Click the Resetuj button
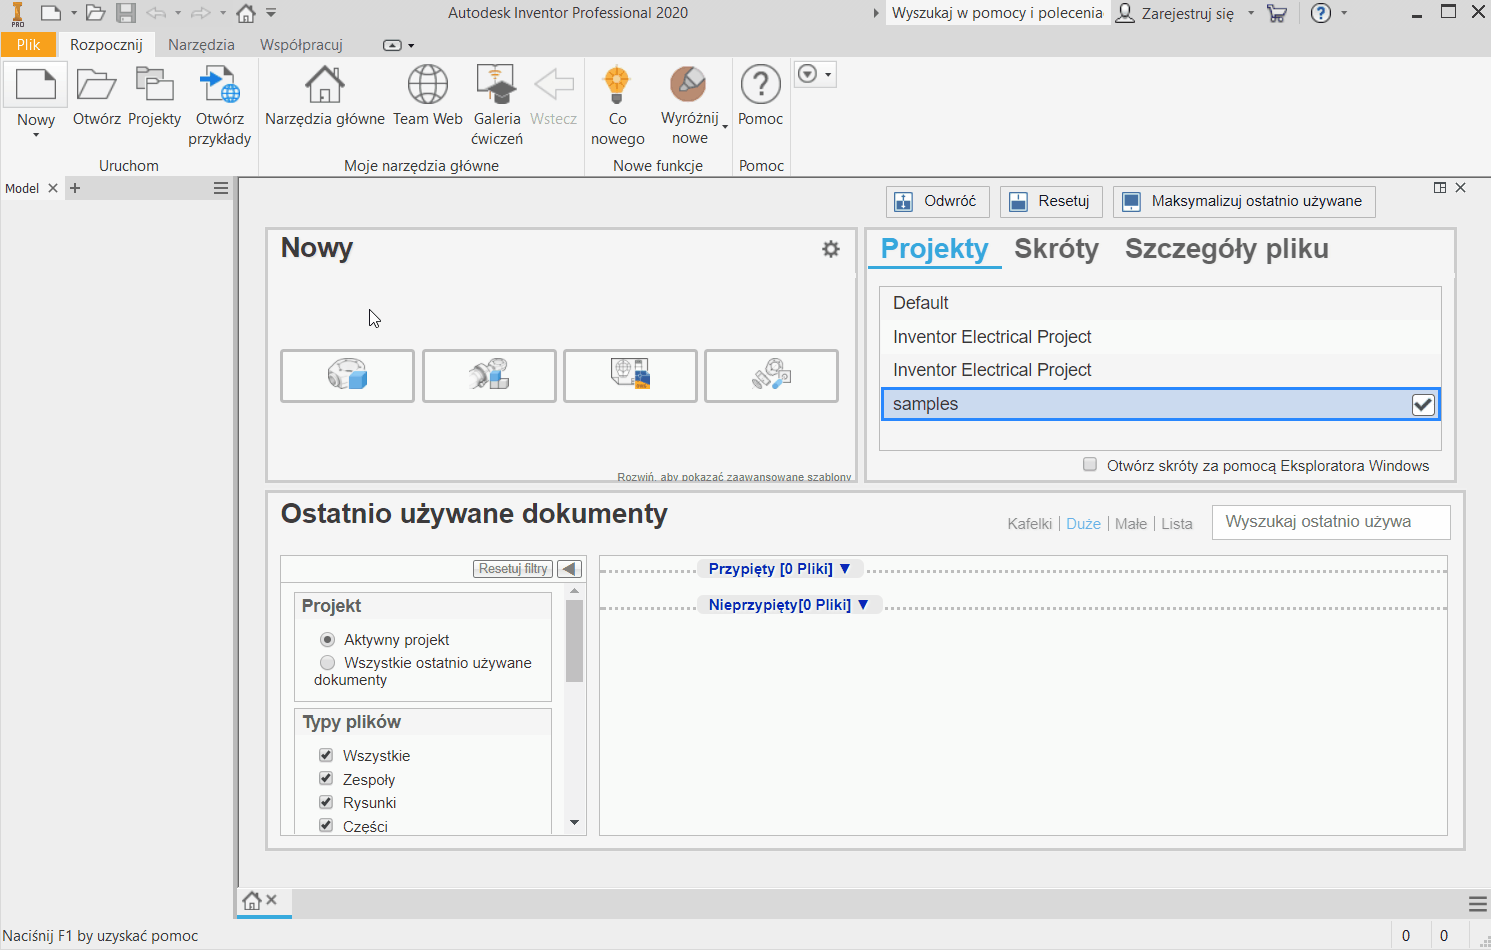1491x950 pixels. tap(1051, 201)
